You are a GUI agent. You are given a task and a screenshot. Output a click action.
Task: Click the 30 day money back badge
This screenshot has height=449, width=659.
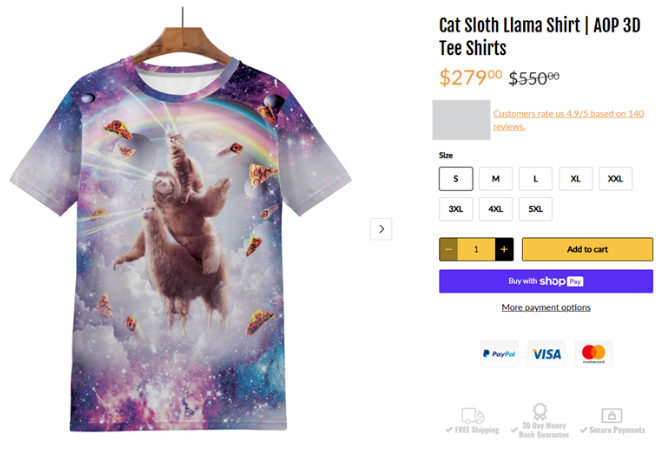(541, 412)
